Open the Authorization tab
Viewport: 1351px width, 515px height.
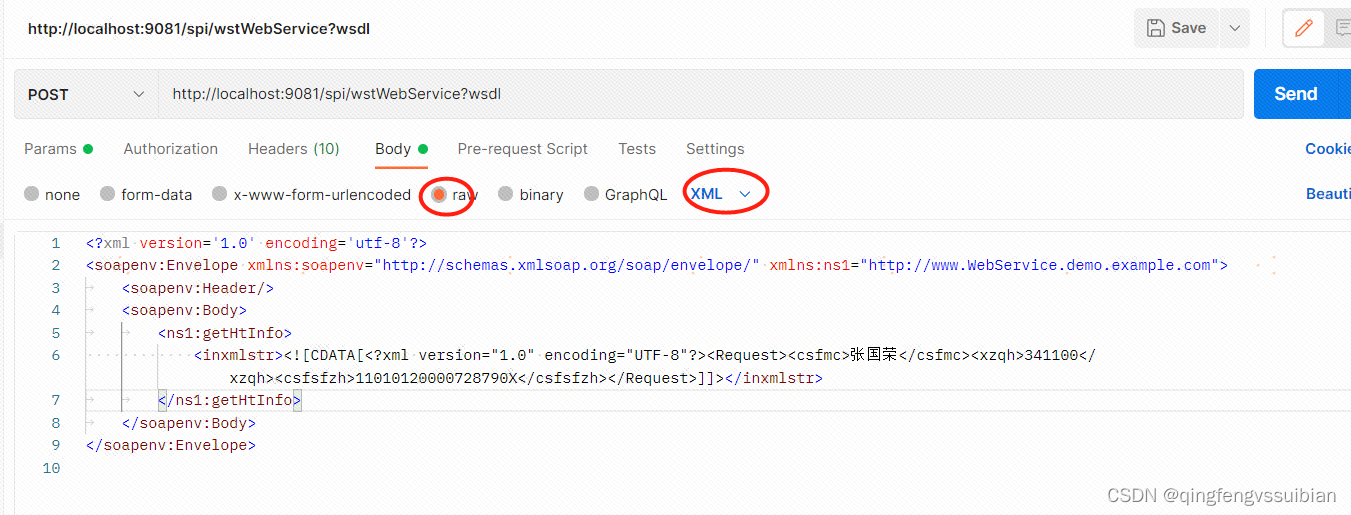click(170, 149)
